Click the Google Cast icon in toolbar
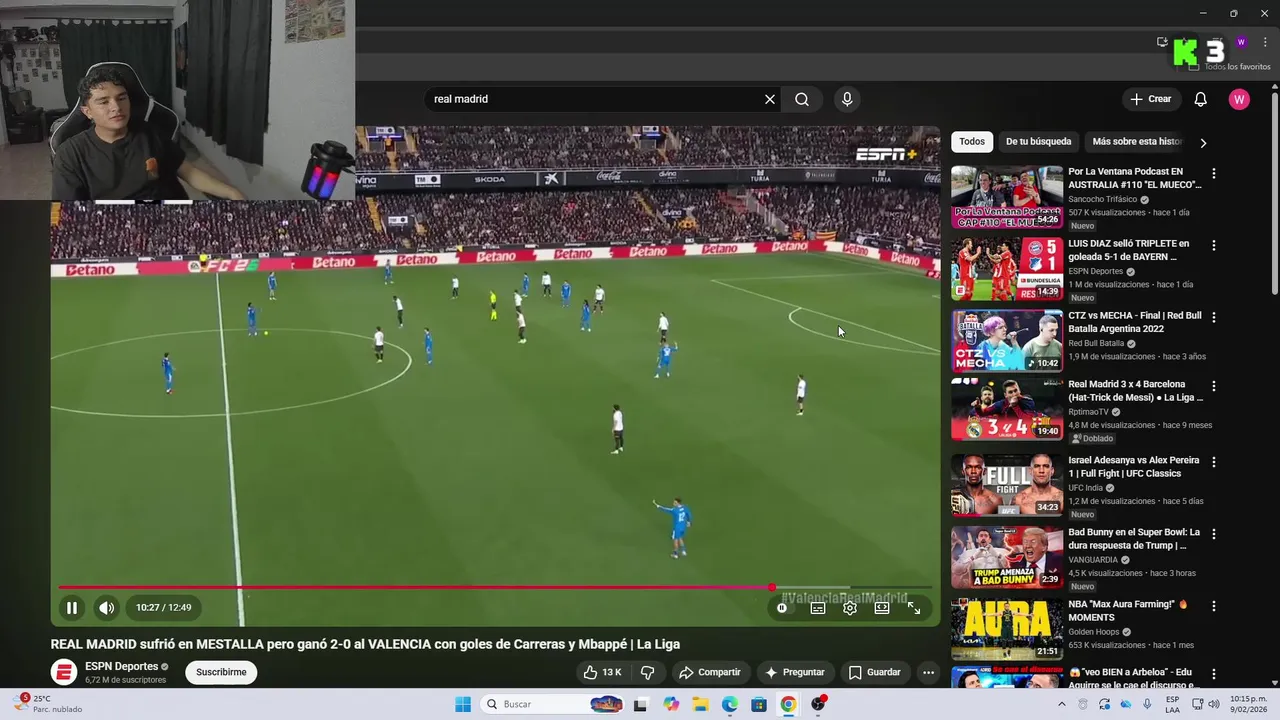1280x720 pixels. [x=1162, y=42]
